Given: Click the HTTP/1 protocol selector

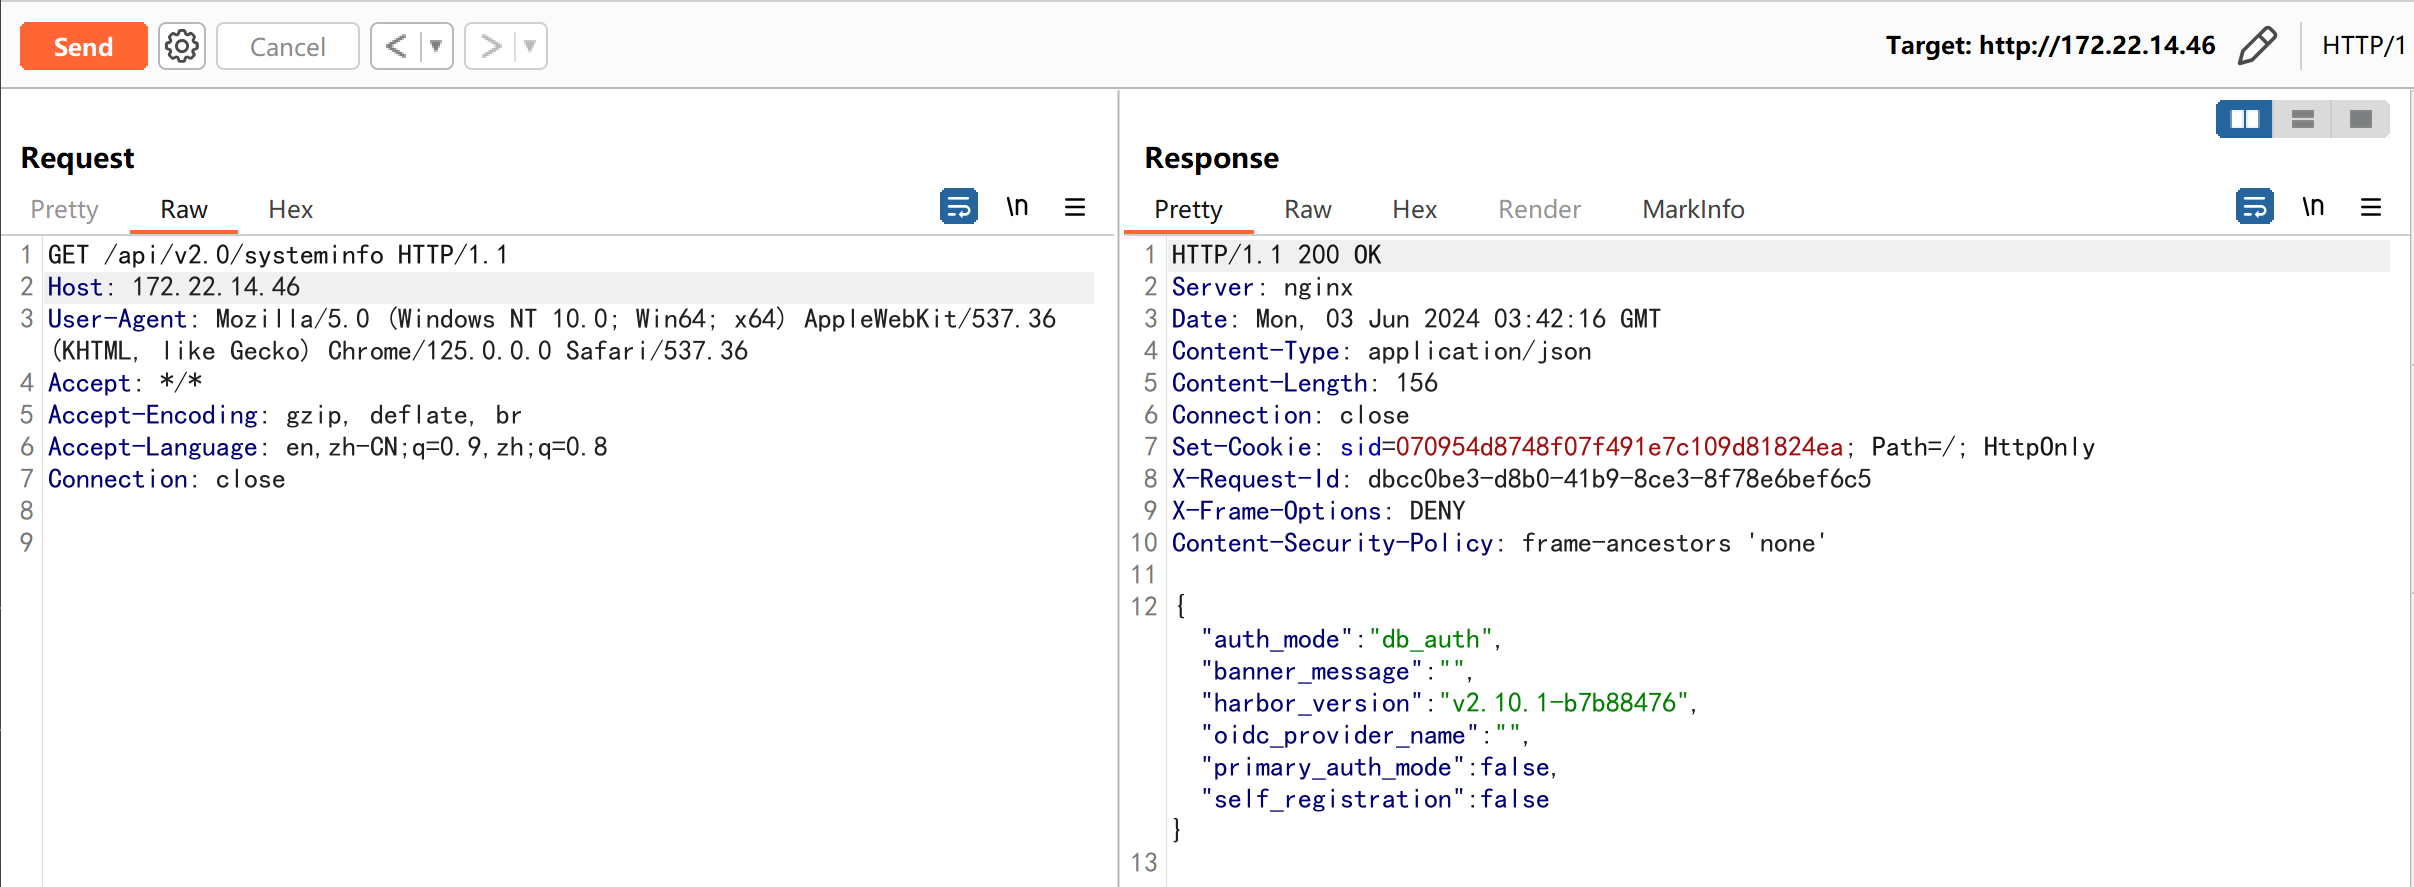Looking at the screenshot, I should pyautogui.click(x=2362, y=46).
